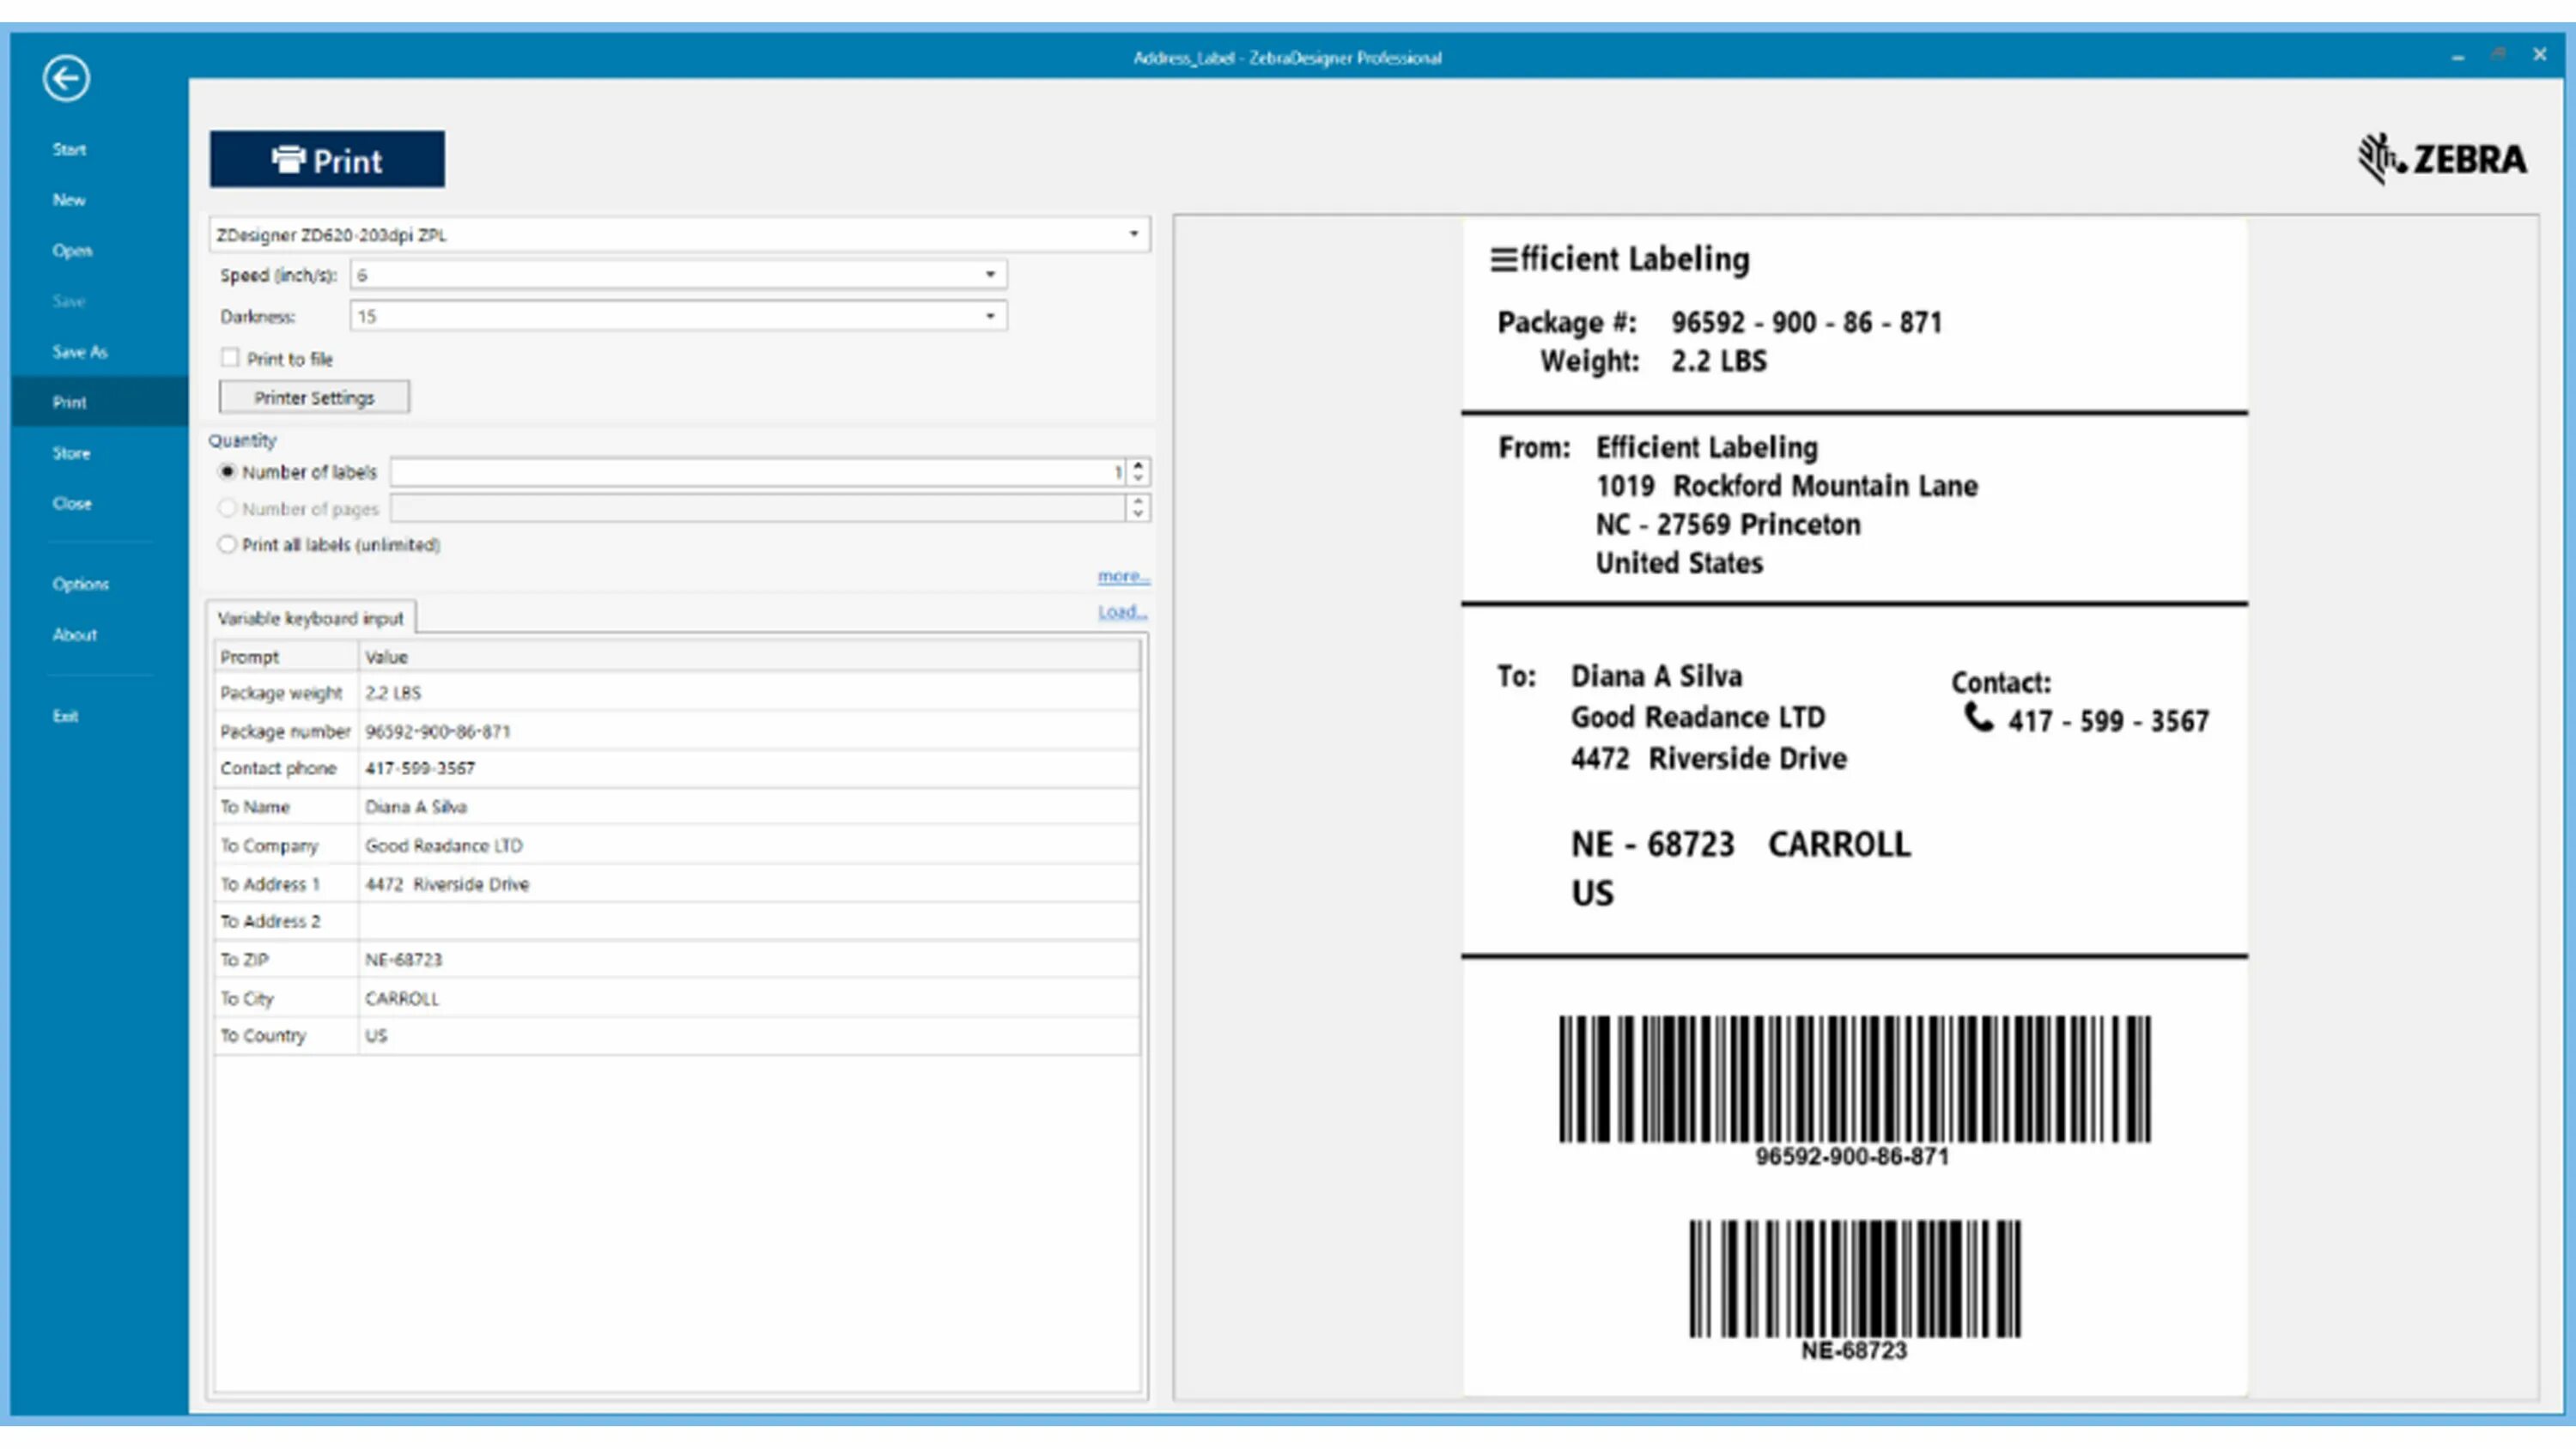Click the Zebra logo

[x=2442, y=159]
